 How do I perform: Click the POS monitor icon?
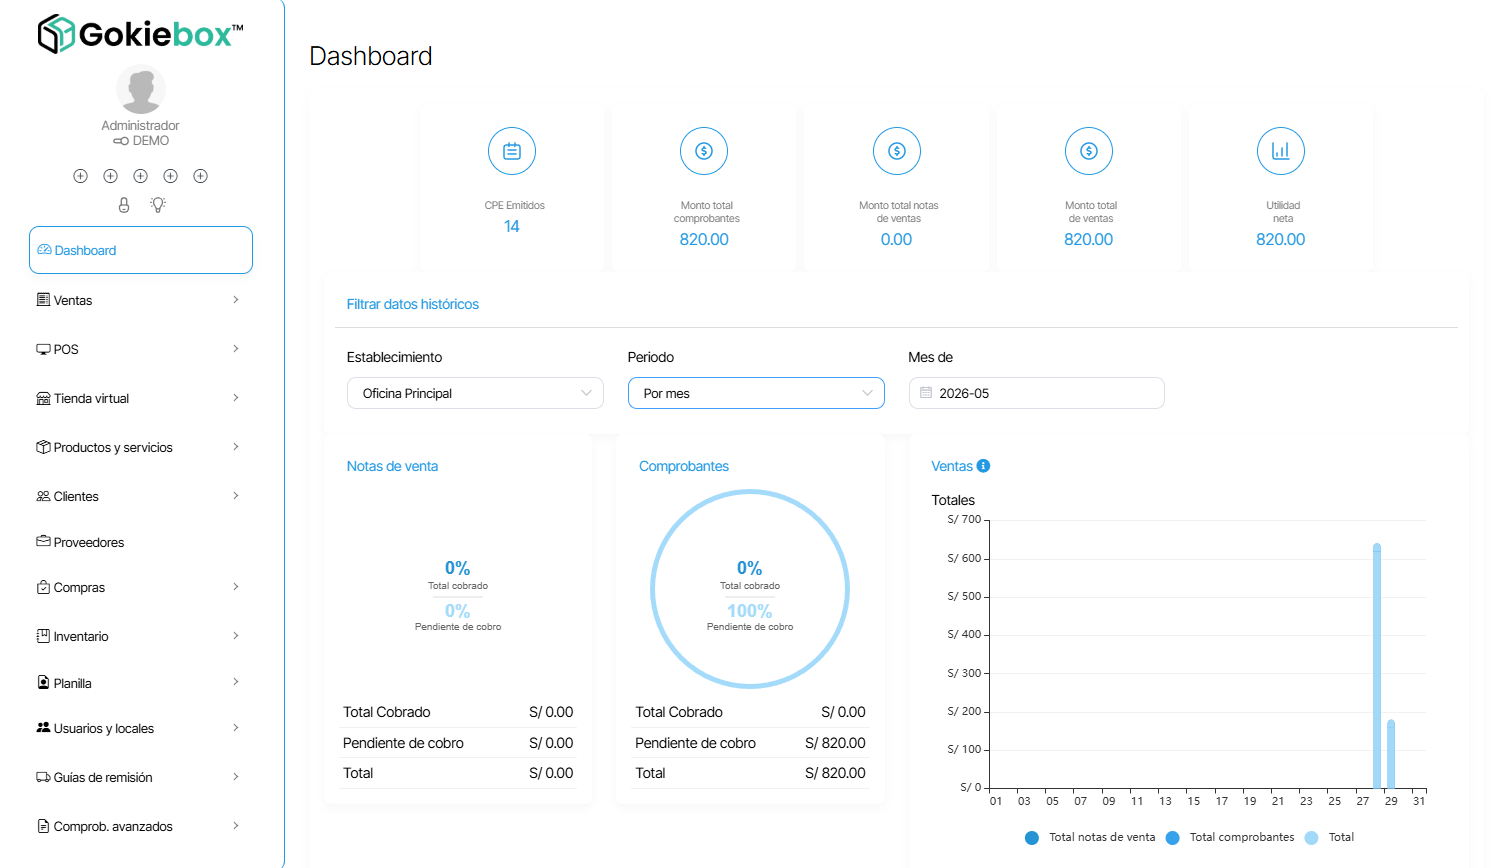(x=43, y=349)
